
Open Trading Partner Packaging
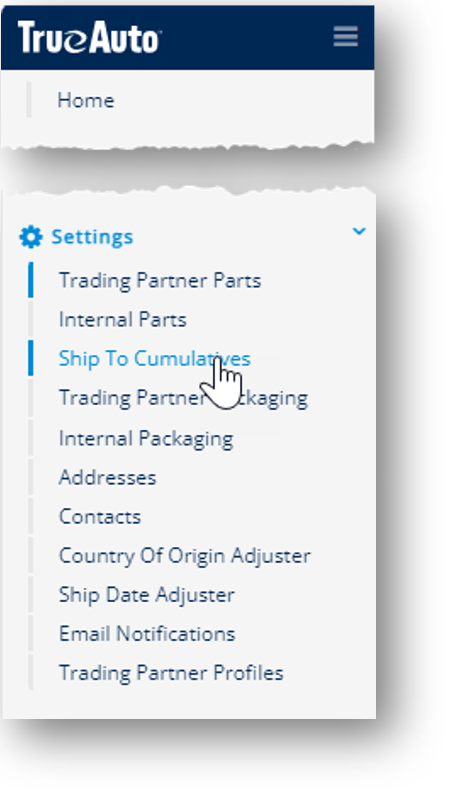[x=183, y=398]
